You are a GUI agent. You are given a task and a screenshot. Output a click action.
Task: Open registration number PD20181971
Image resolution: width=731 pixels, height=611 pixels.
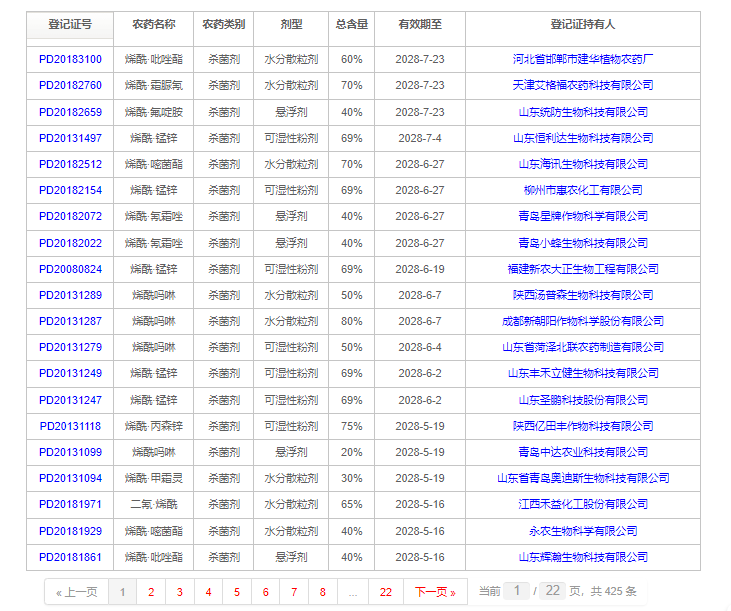pos(70,505)
